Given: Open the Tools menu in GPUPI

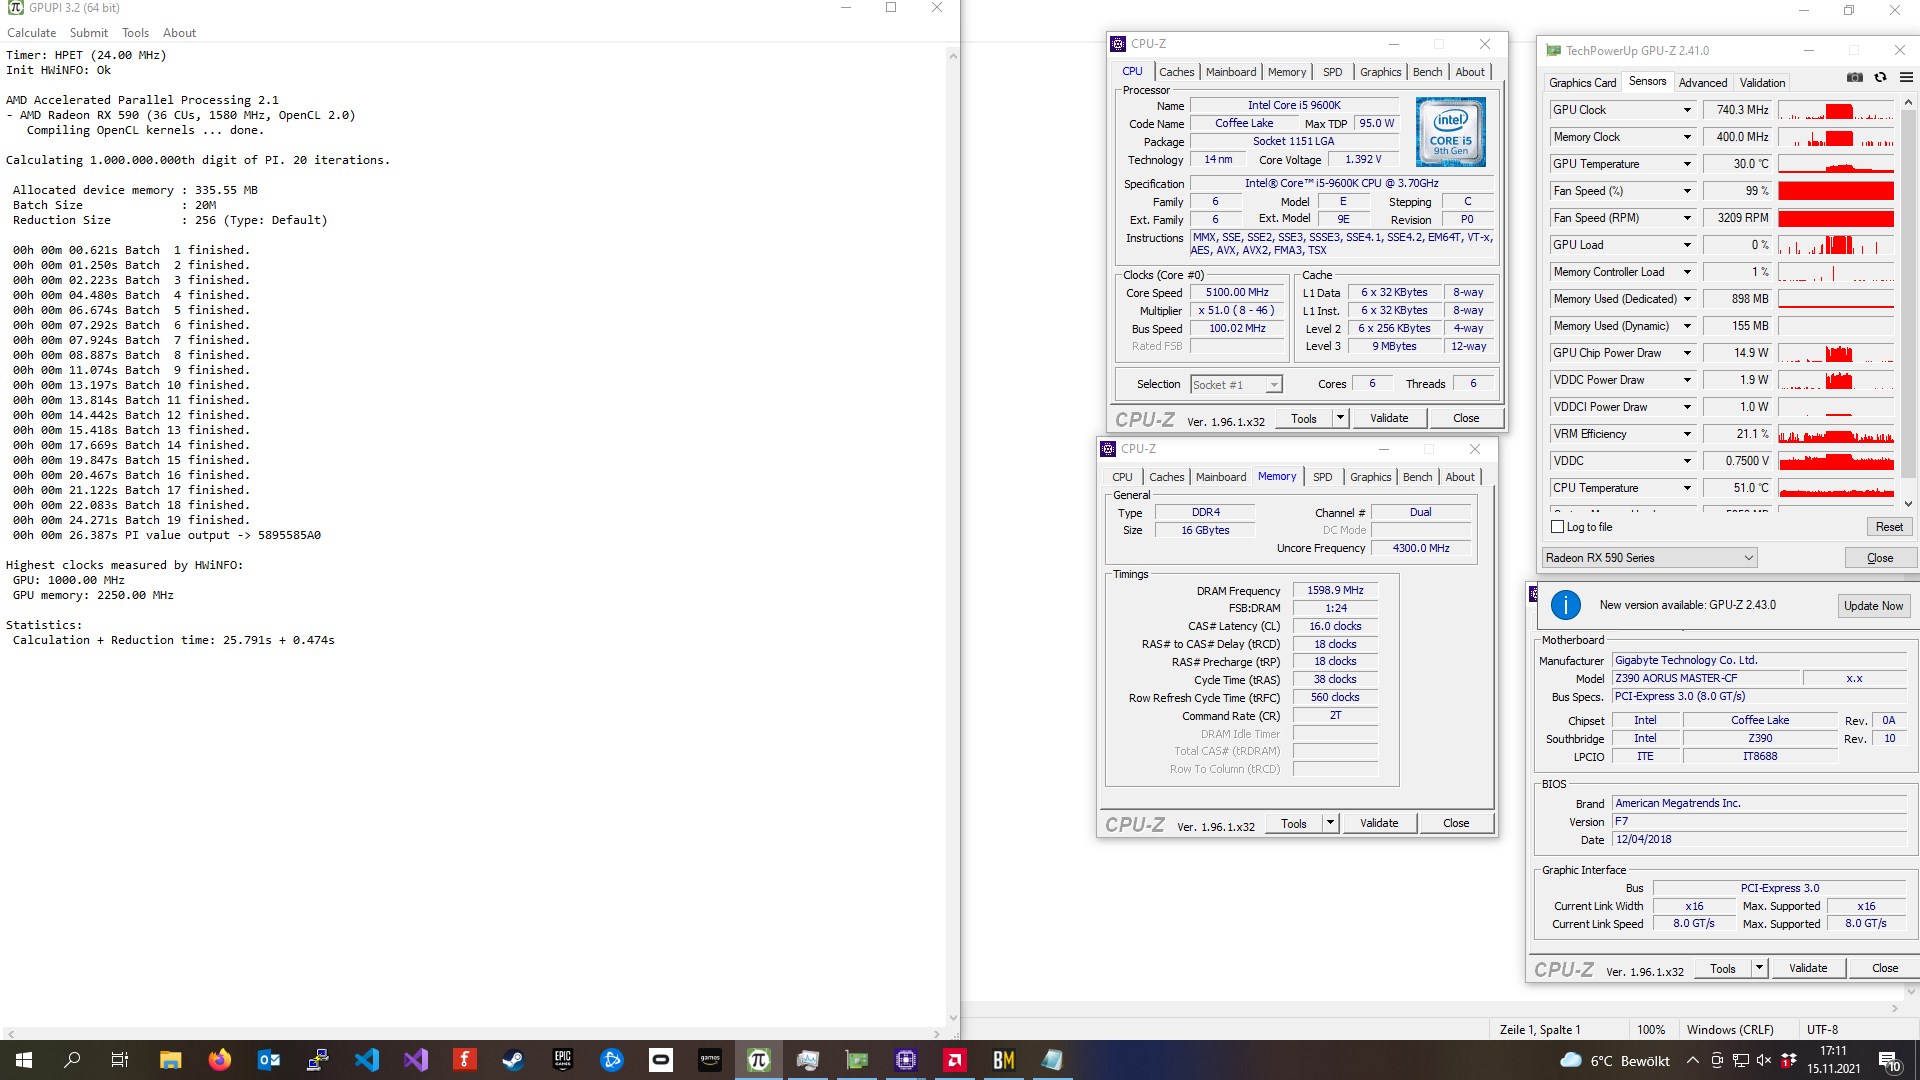Looking at the screenshot, I should 135,33.
